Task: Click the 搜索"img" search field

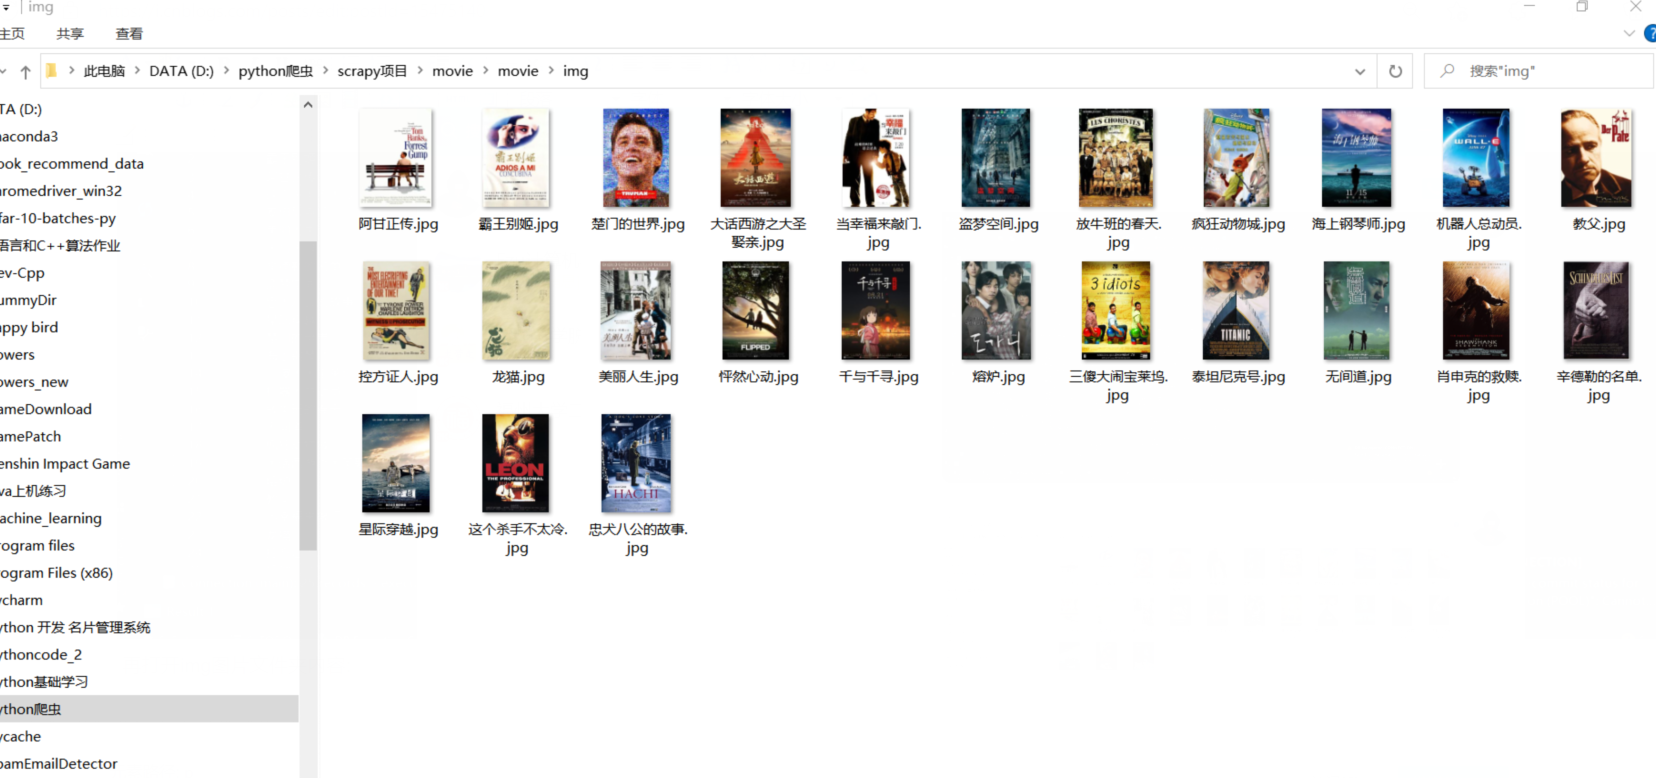Action: pyautogui.click(x=1538, y=71)
